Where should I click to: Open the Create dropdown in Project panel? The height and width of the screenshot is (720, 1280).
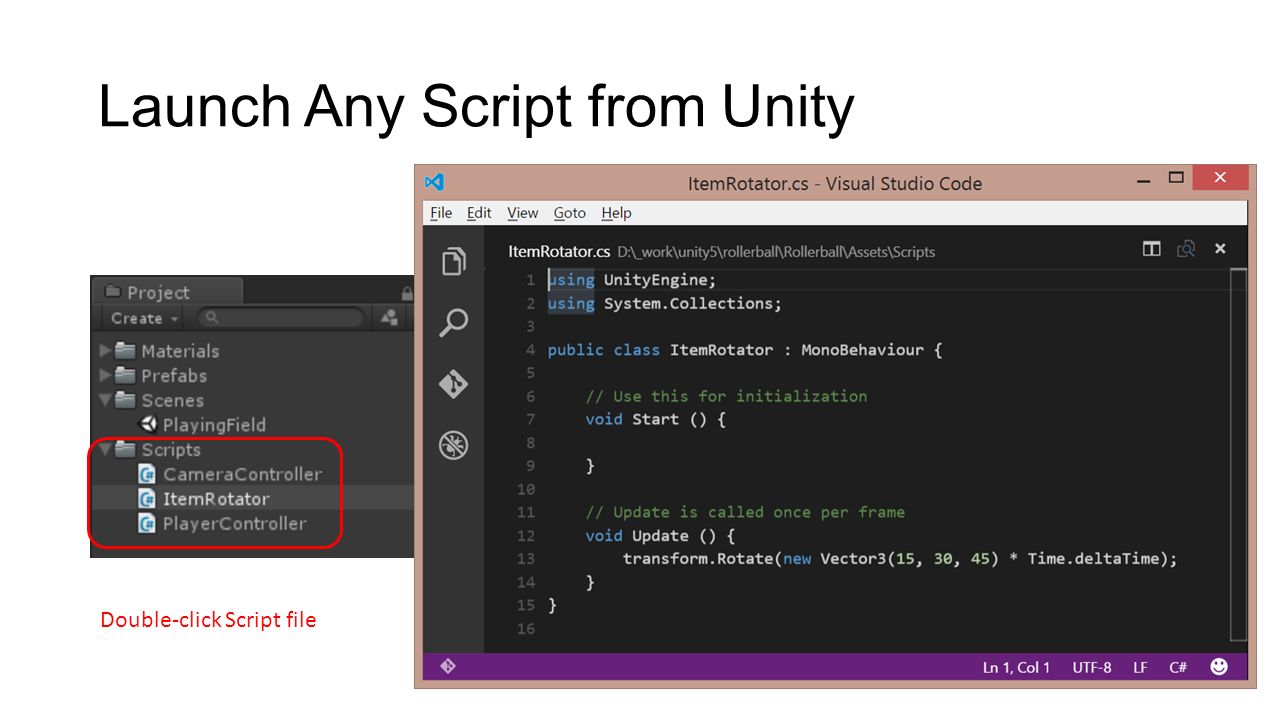coord(145,318)
